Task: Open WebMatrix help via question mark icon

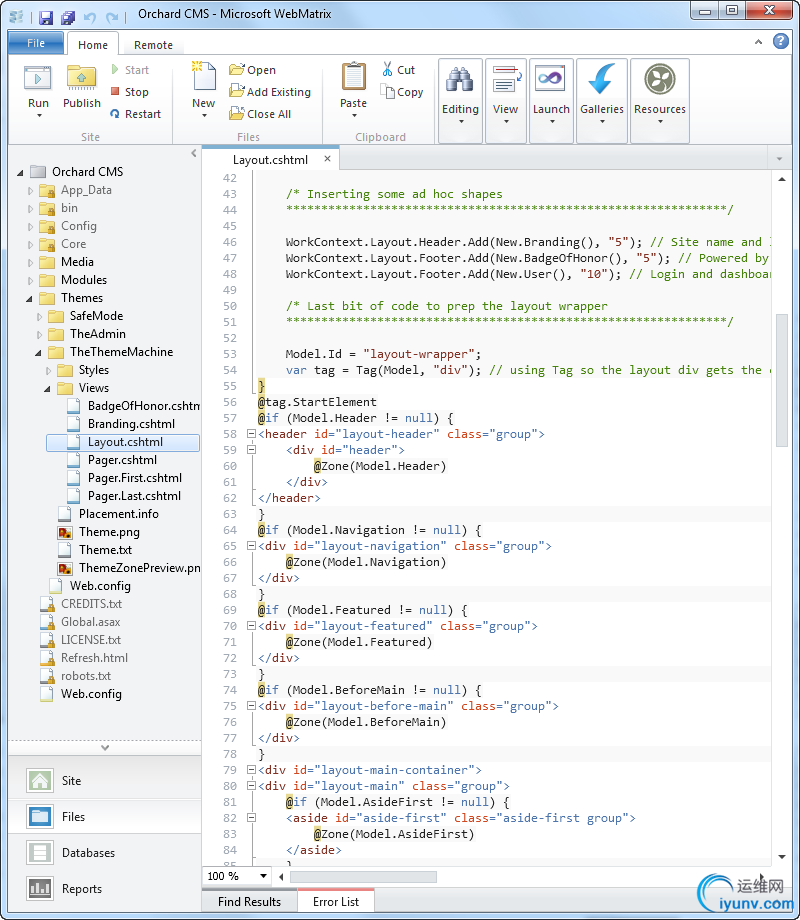Action: click(x=781, y=41)
